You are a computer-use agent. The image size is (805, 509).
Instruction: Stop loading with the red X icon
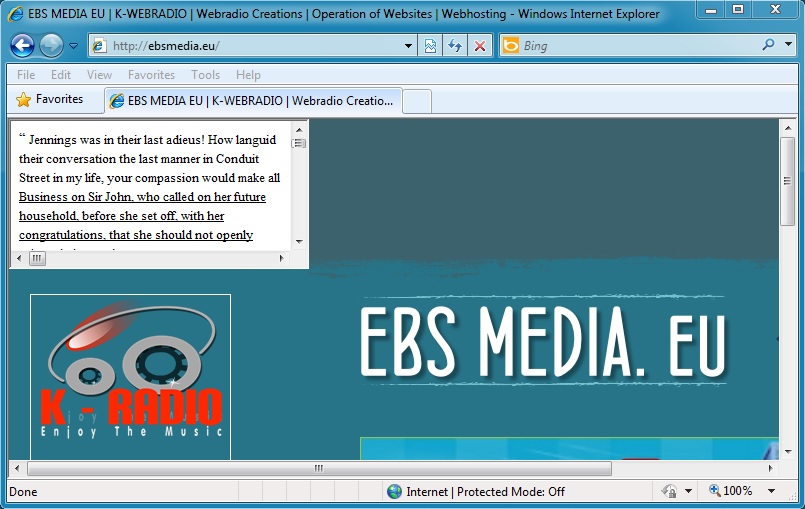coord(480,46)
